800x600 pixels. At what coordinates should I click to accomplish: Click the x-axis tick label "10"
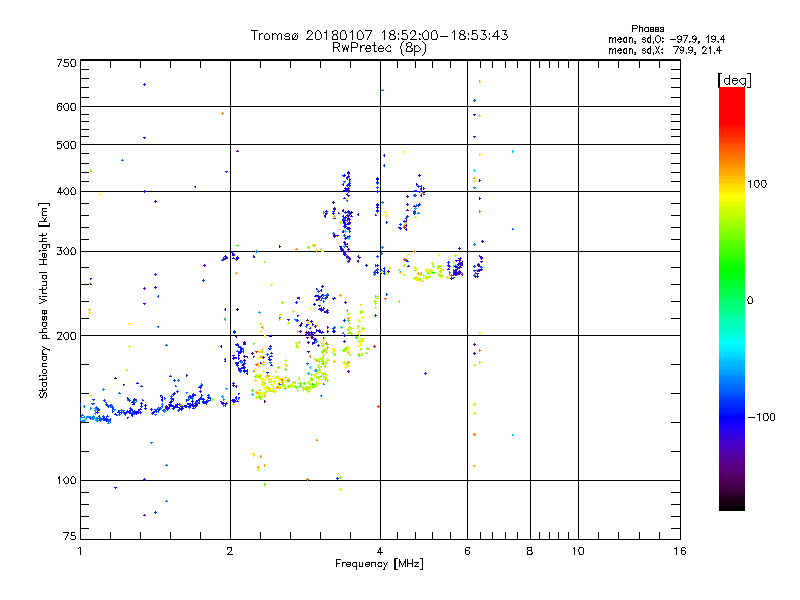pos(578,551)
